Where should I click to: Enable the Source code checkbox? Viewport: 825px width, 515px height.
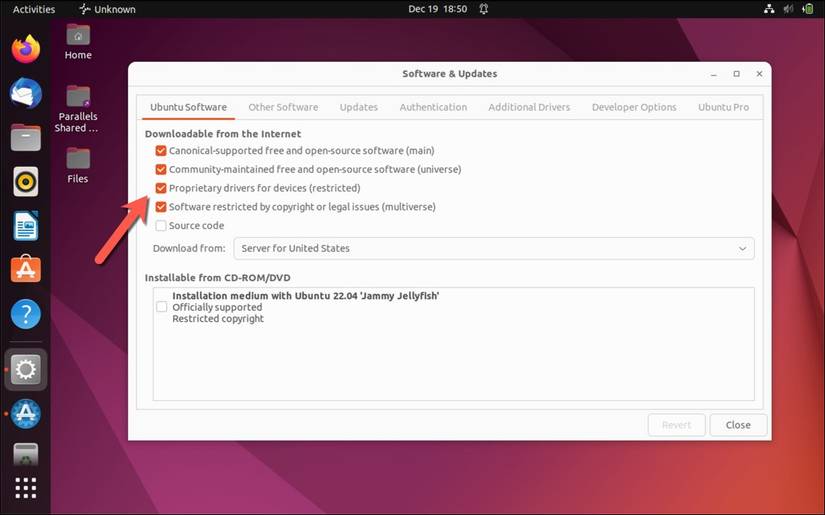[x=161, y=226]
